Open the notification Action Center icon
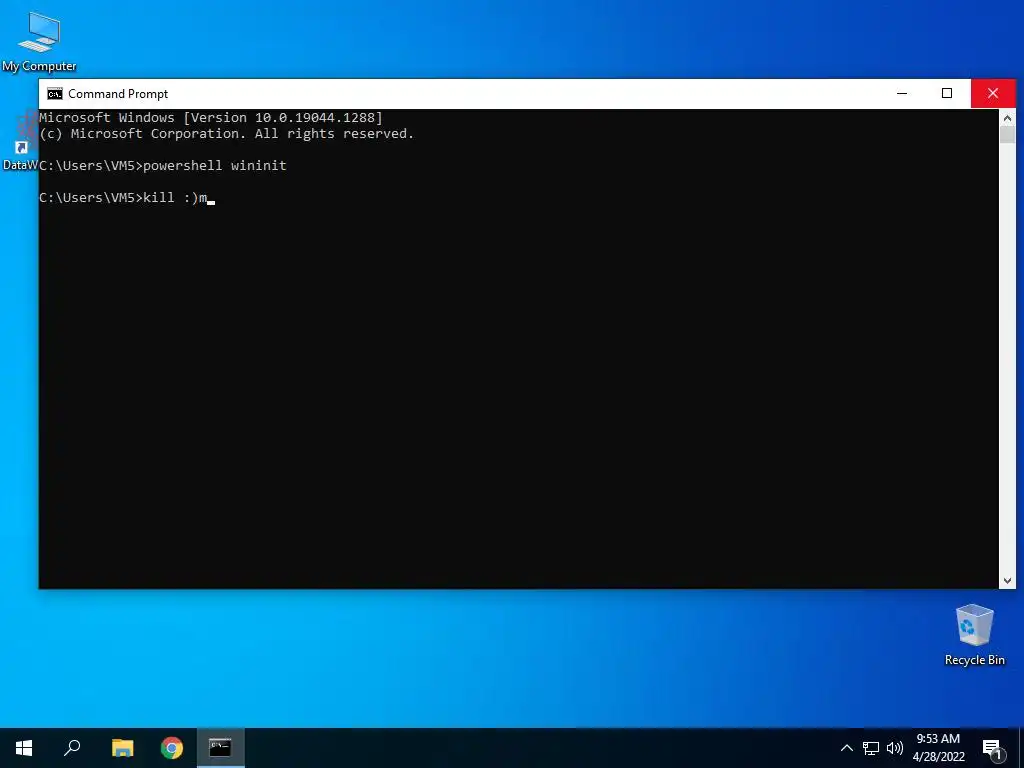This screenshot has height=768, width=1024. 993,749
